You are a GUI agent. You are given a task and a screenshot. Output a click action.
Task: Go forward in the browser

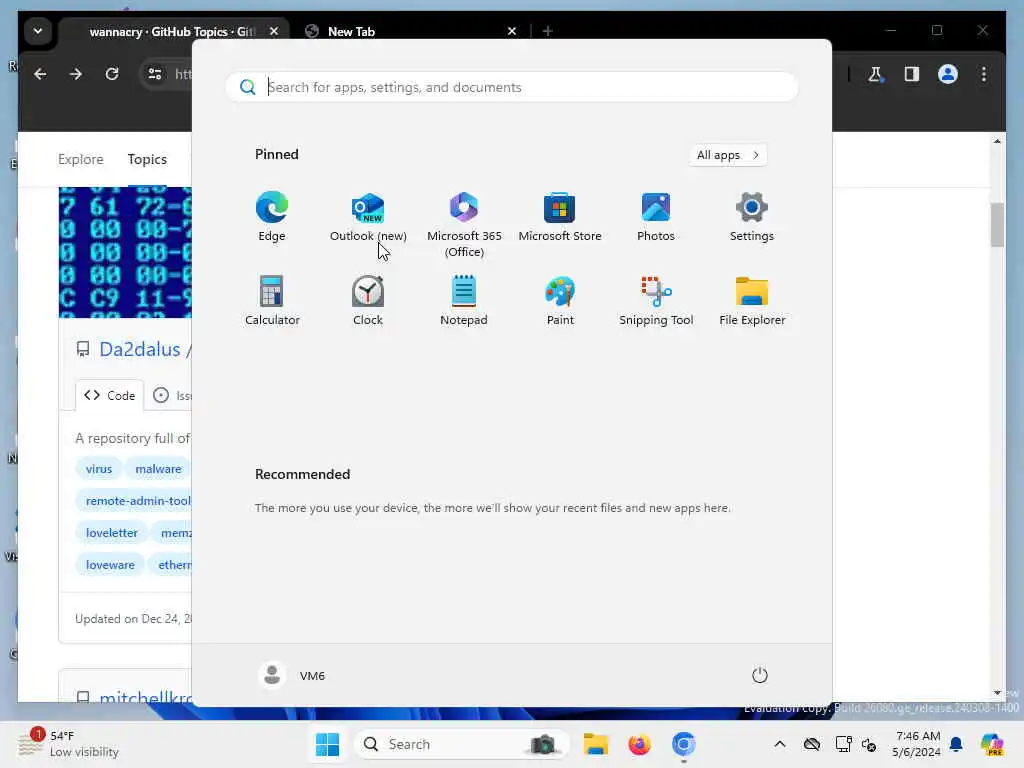click(x=76, y=74)
